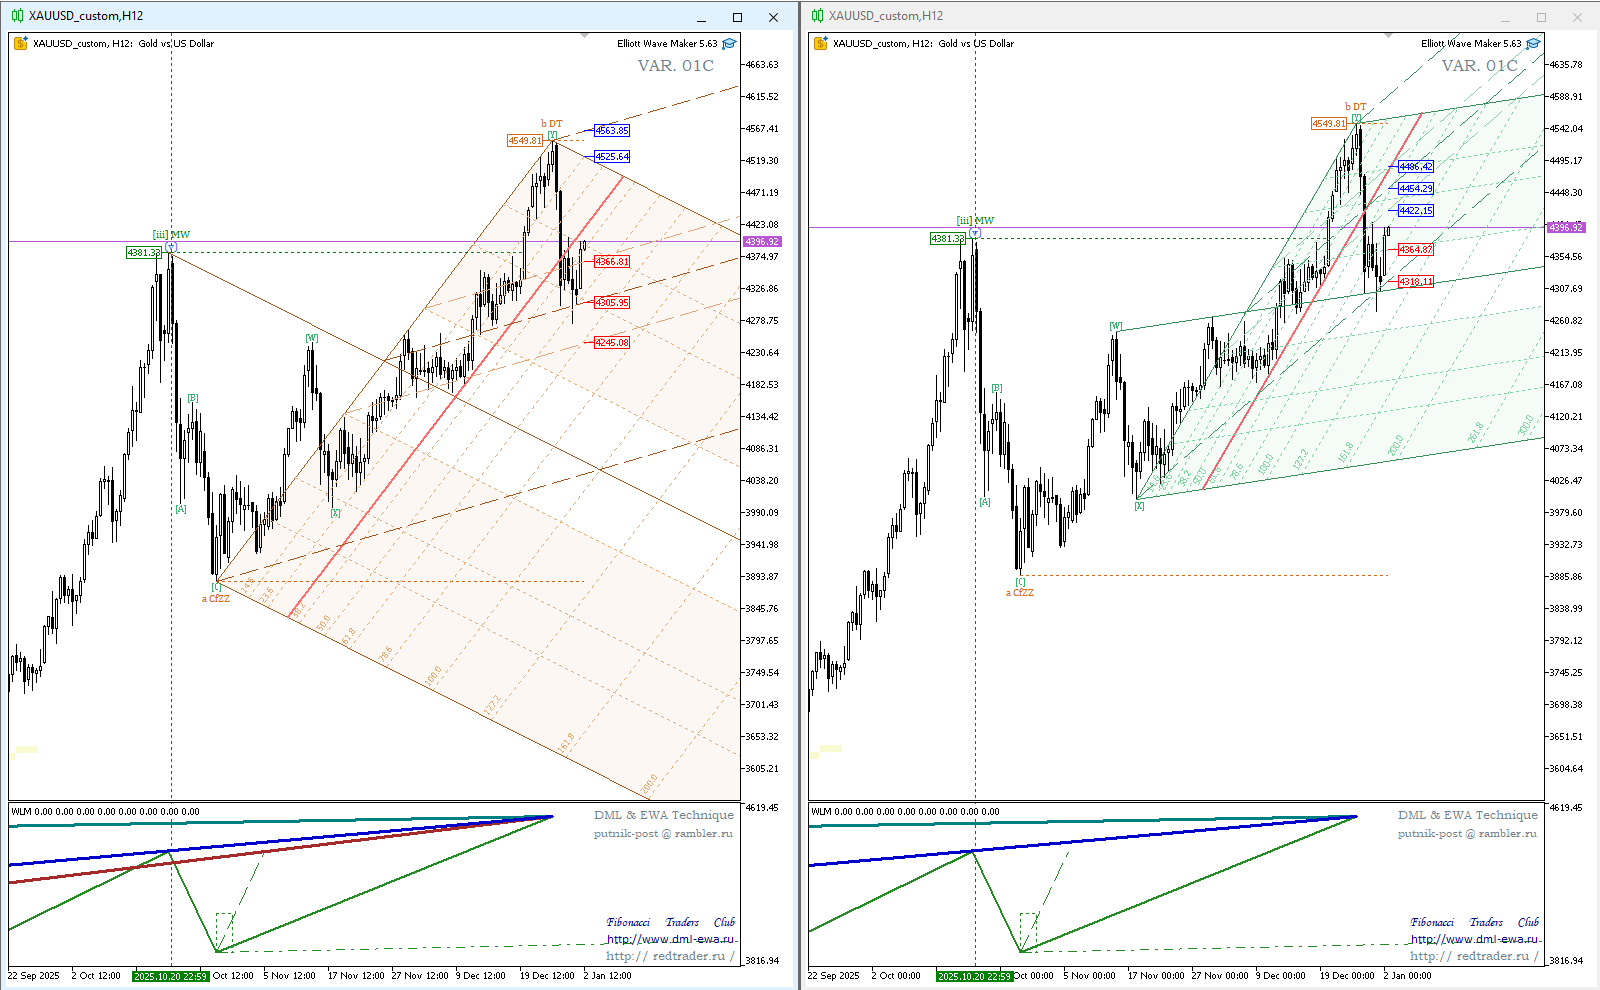The width and height of the screenshot is (1600, 990).
Task: Select the grey chart shift triangle atop the right chart
Action: (1389, 36)
